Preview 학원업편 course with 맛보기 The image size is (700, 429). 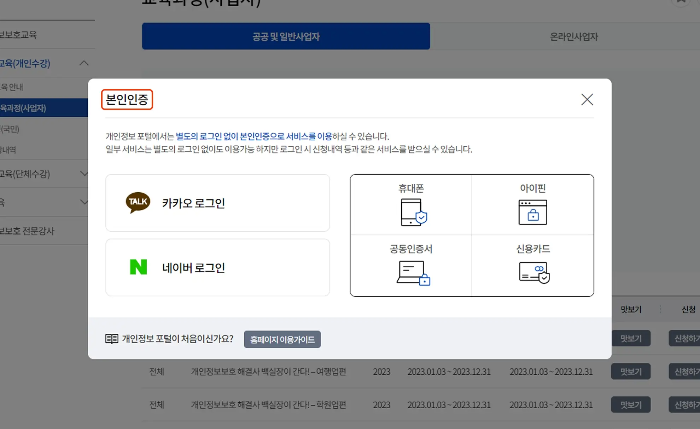click(630, 404)
